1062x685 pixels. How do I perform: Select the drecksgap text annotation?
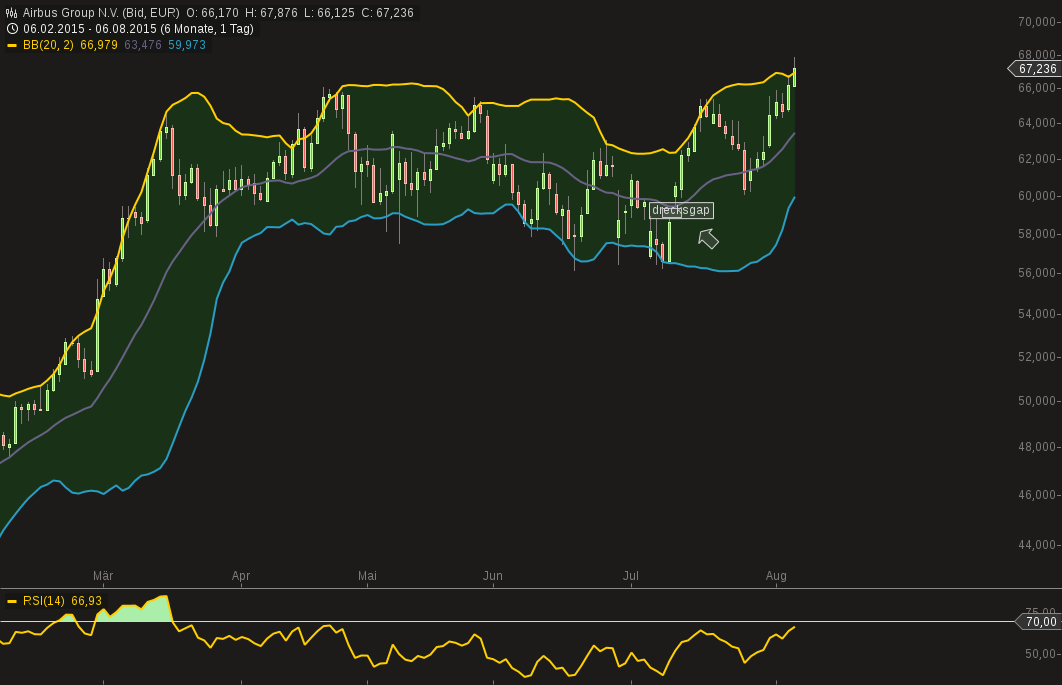682,210
